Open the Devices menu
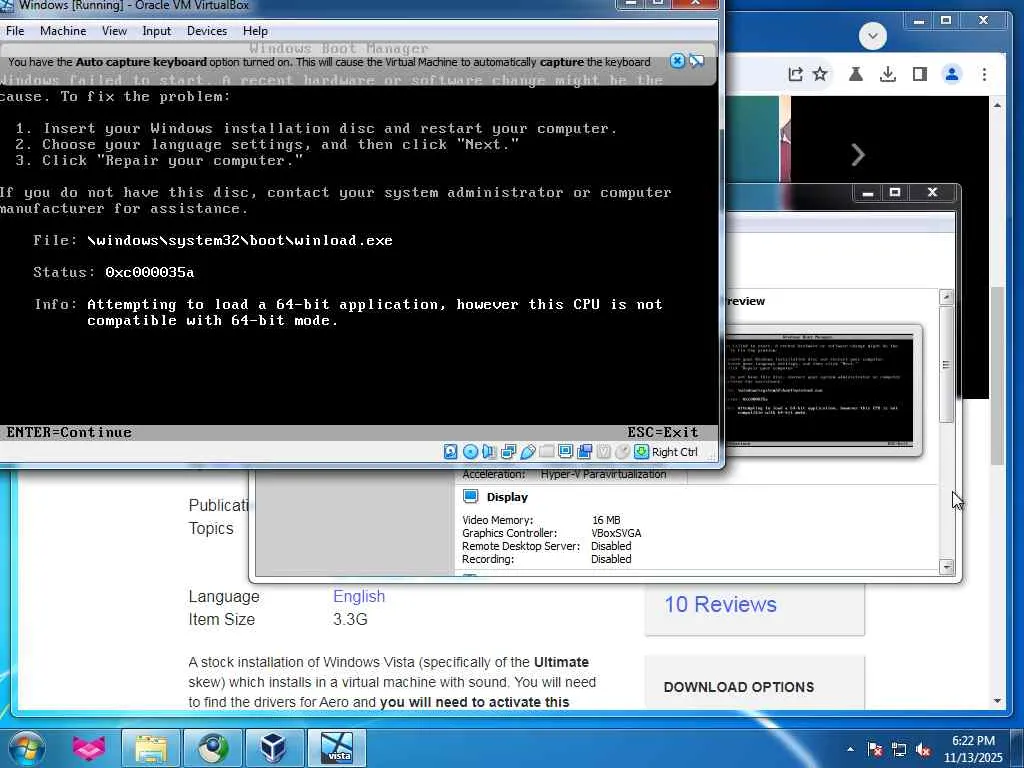The image size is (1024, 768). click(x=207, y=31)
